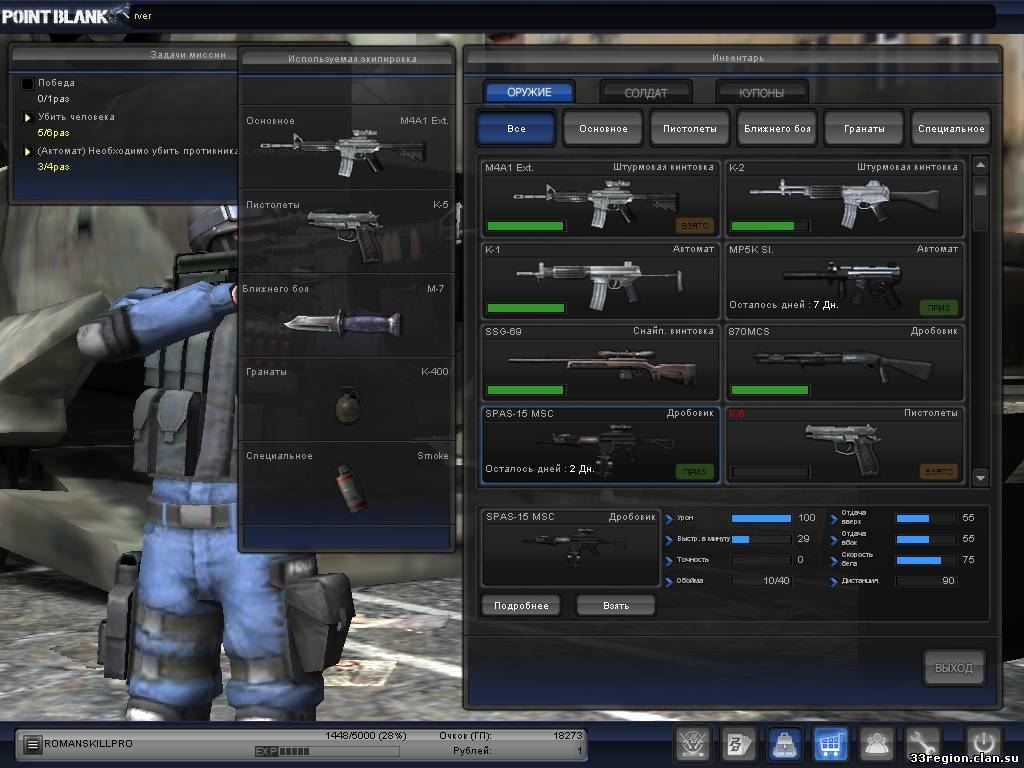1024x768 pixels.
Task: Select the Все weapon filter
Action: click(x=516, y=128)
